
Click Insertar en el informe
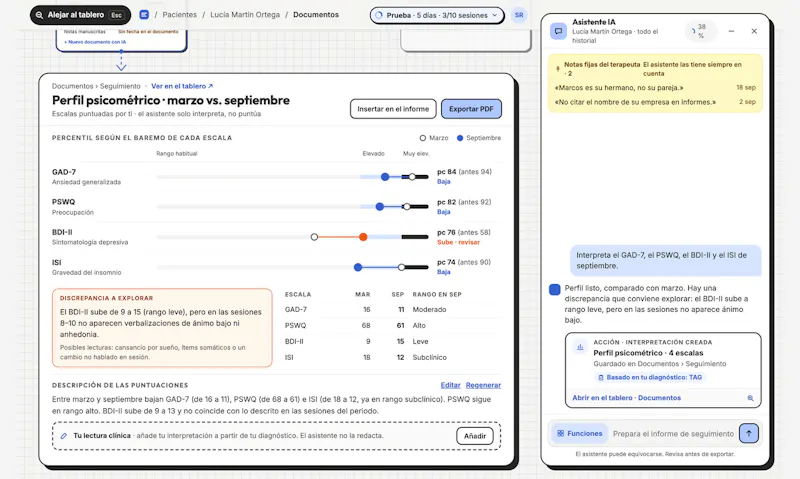tap(393, 109)
